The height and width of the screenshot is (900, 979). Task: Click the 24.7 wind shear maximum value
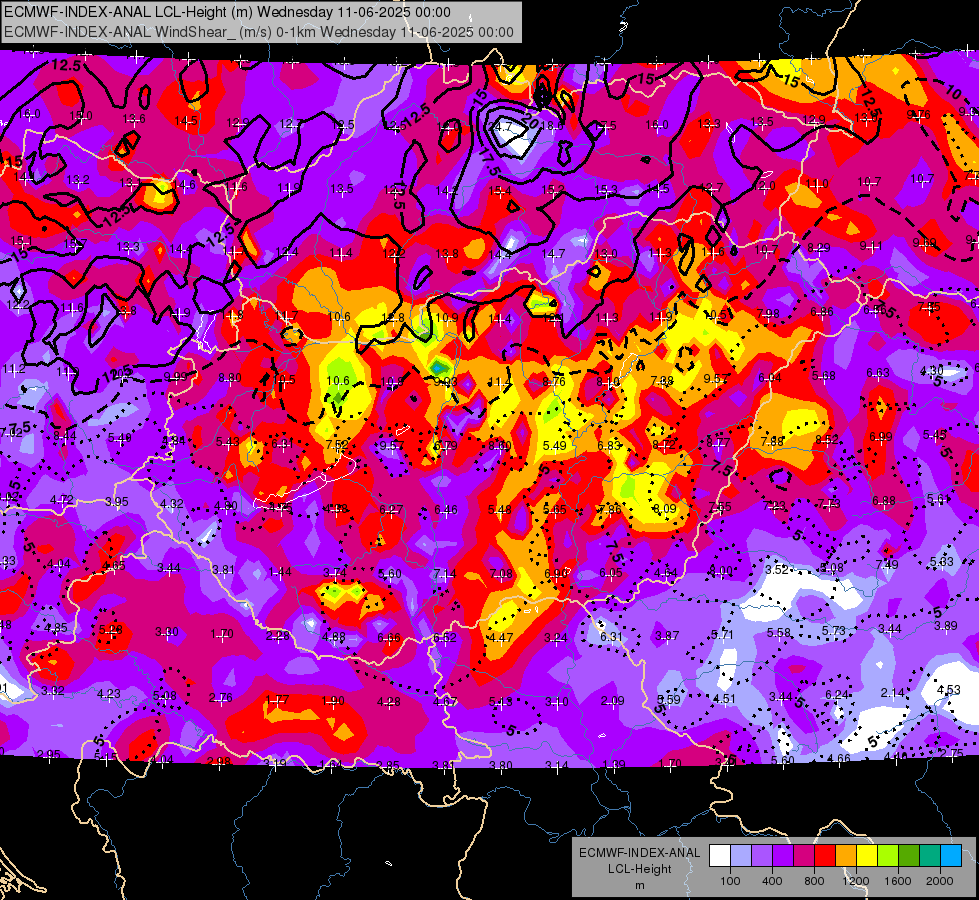[x=500, y=127]
